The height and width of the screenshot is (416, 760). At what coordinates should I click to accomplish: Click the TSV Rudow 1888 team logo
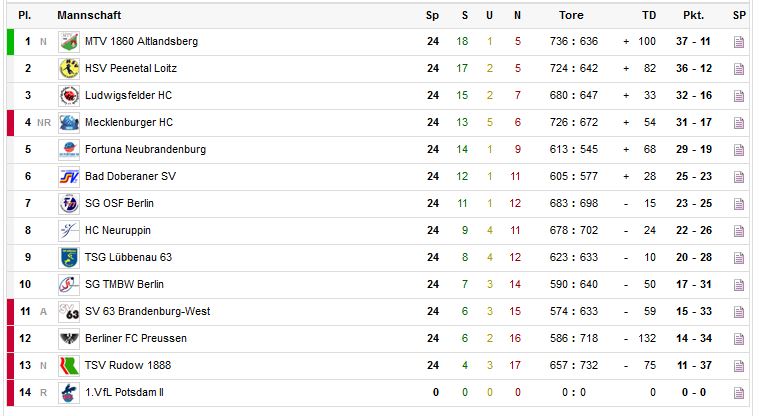click(69, 366)
